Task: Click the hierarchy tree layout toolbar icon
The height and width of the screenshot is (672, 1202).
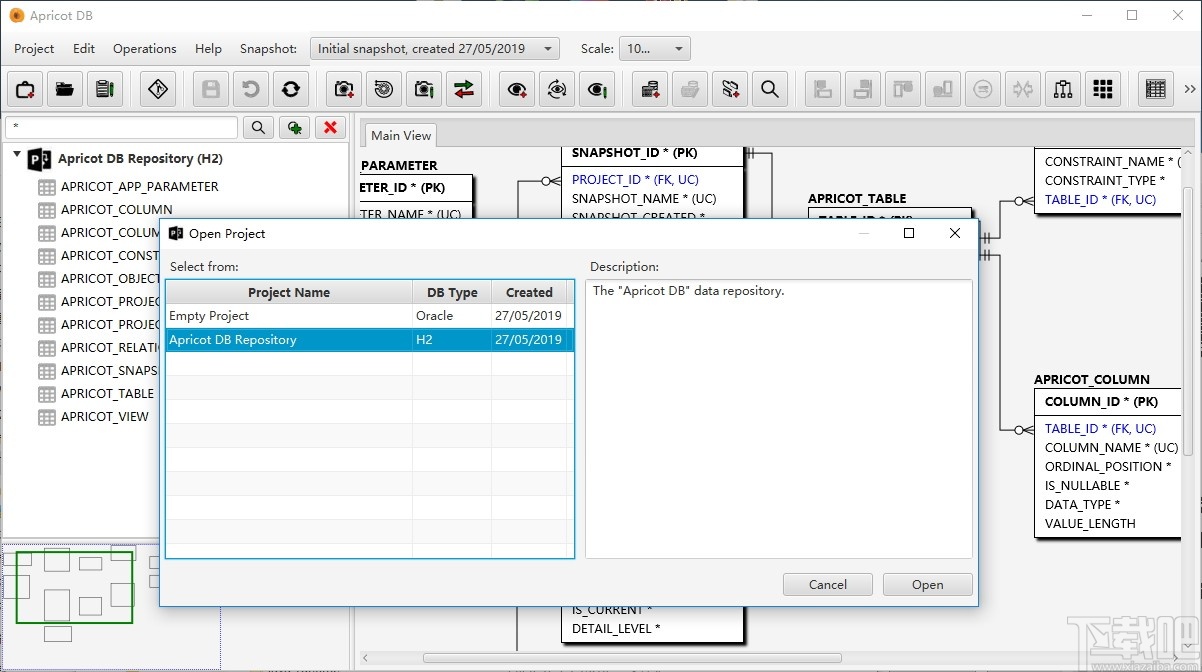Action: click(1063, 89)
